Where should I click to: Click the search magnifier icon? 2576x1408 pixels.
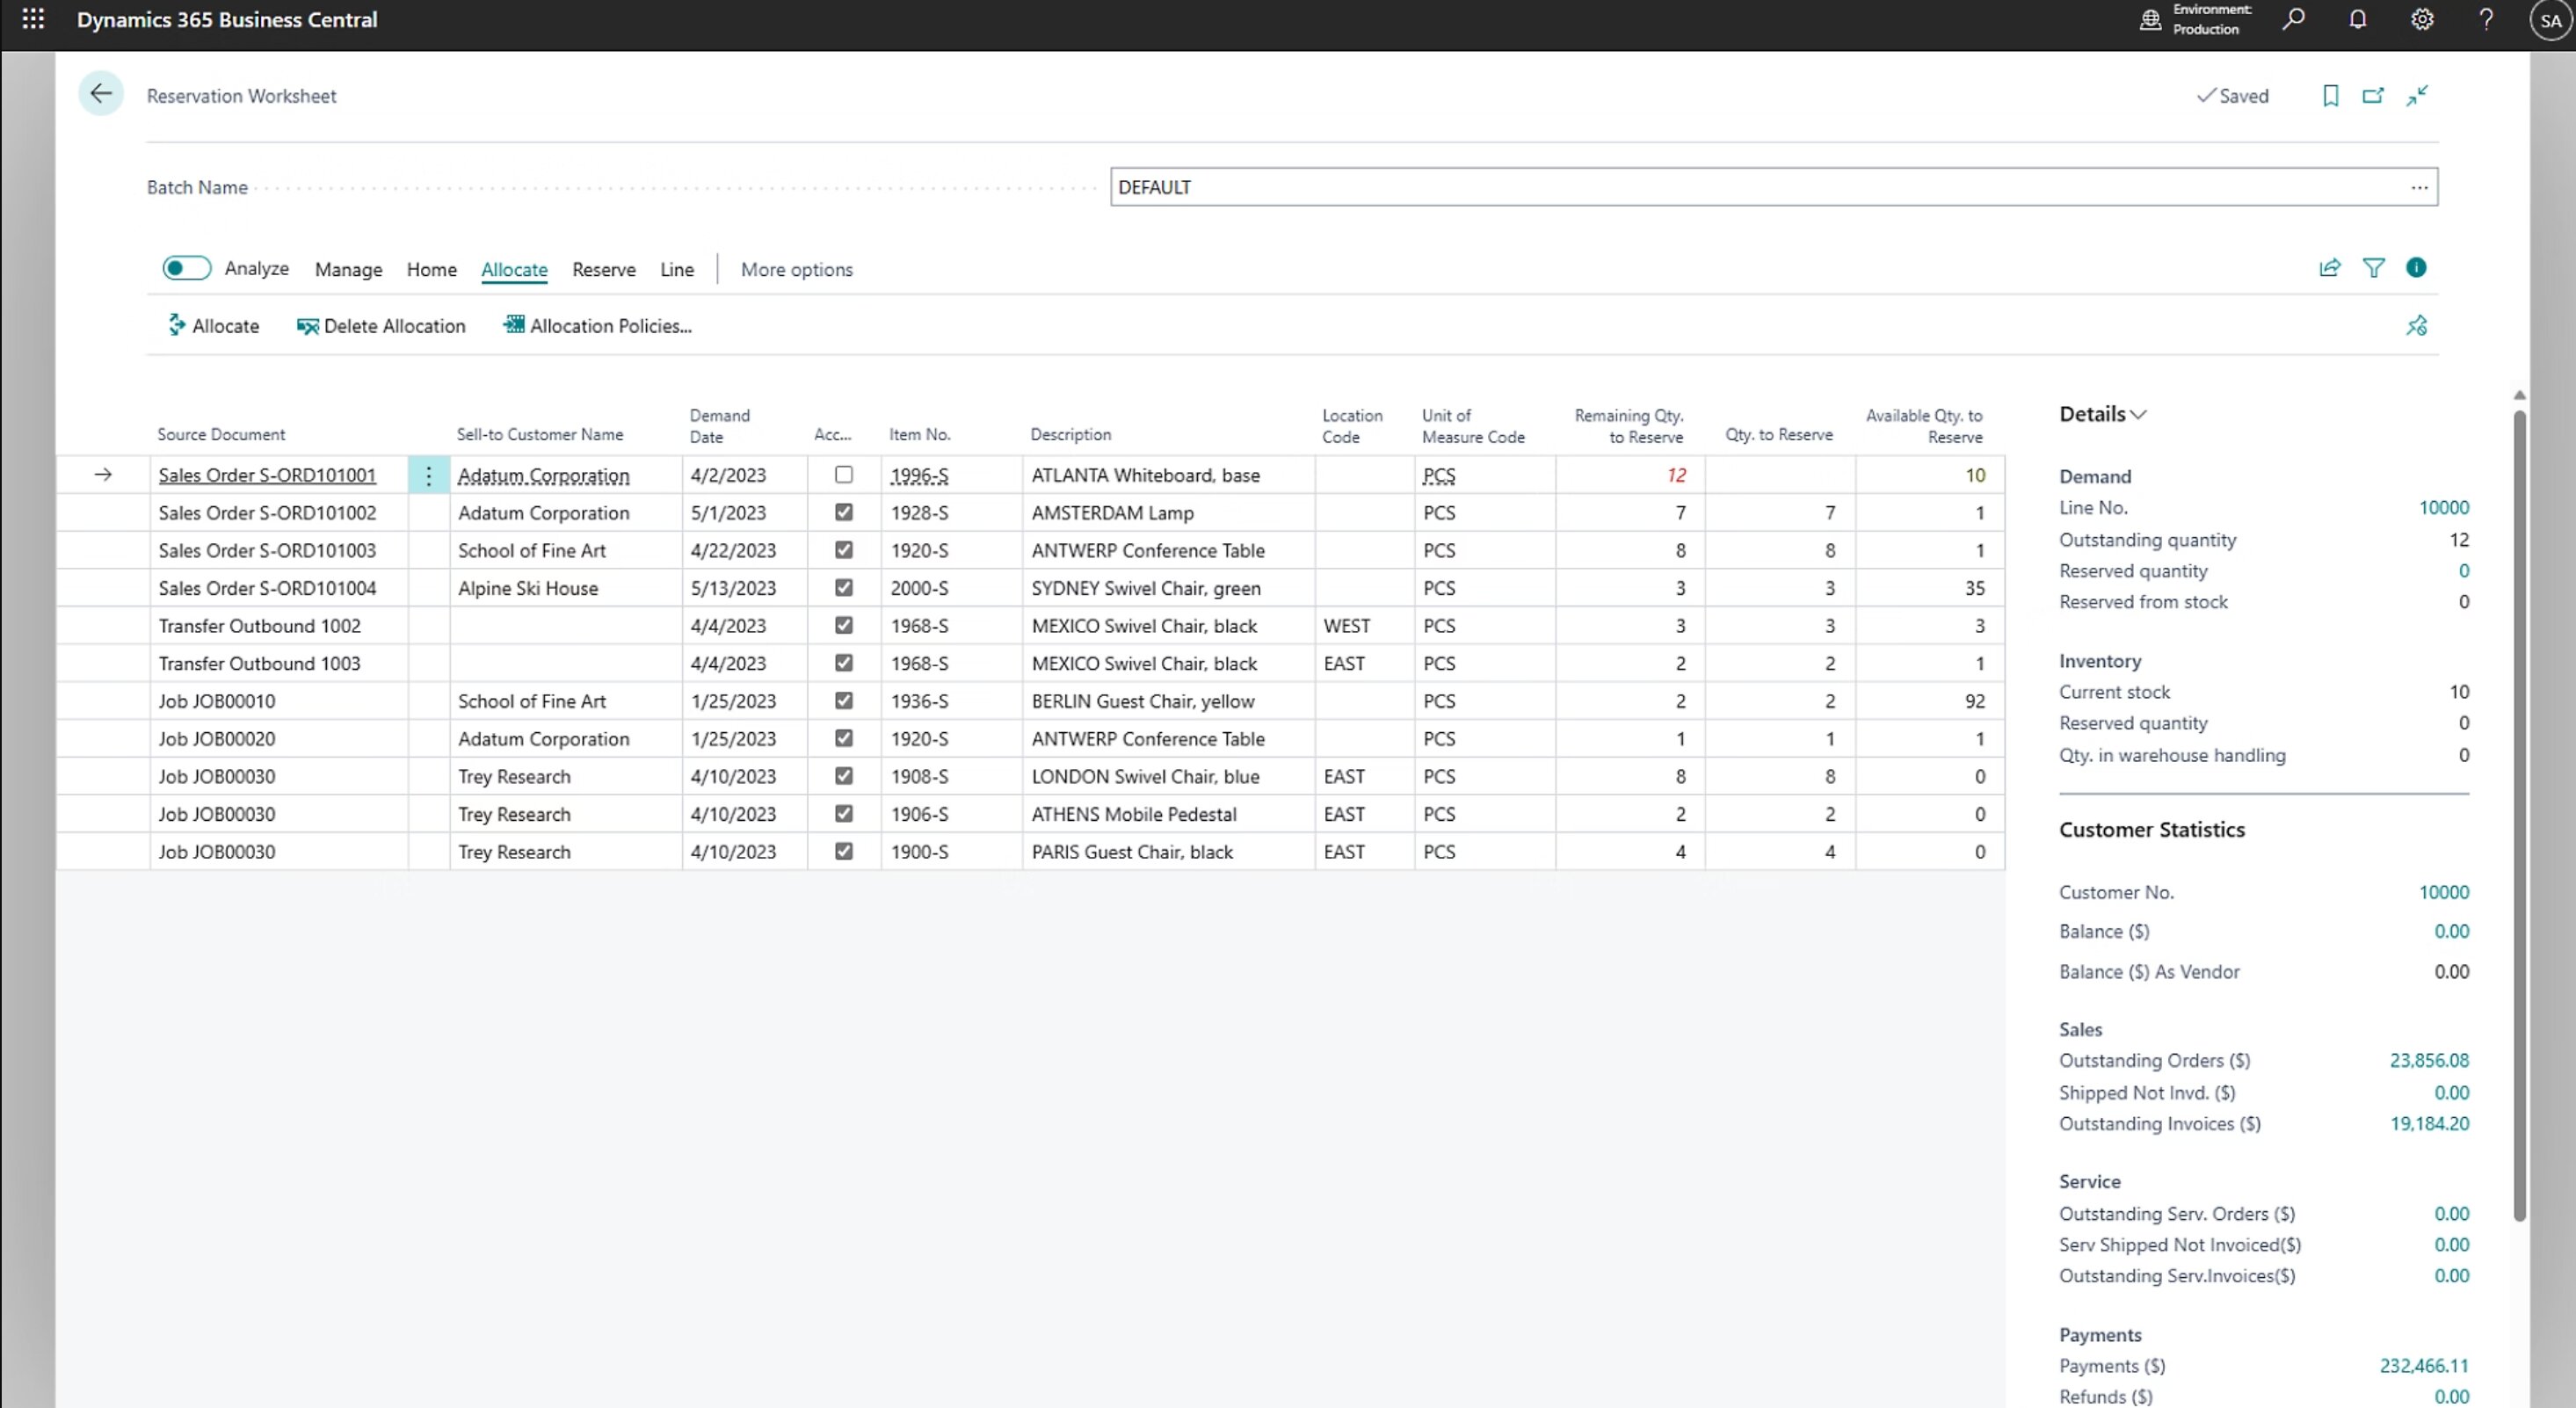click(2293, 19)
